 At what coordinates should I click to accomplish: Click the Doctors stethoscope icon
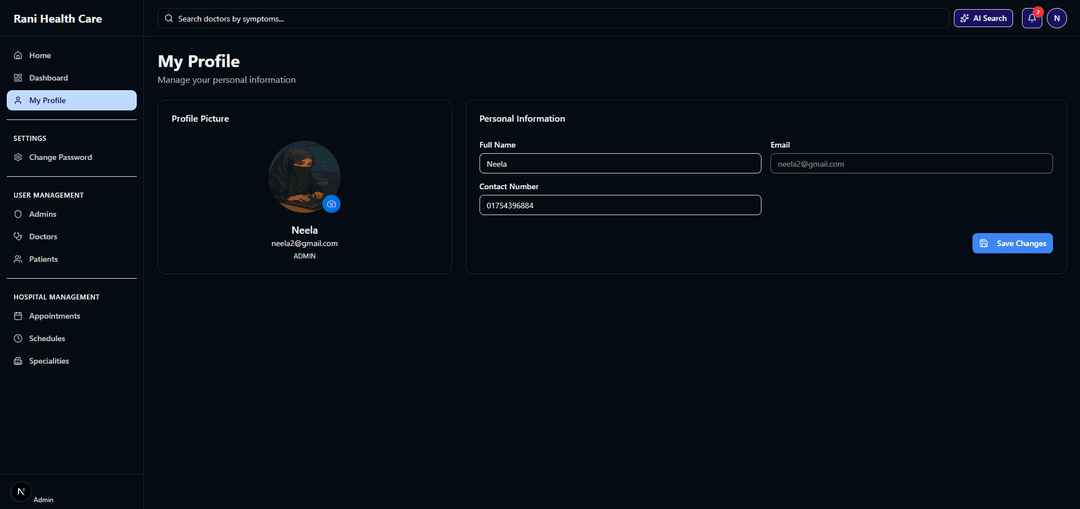pos(18,237)
